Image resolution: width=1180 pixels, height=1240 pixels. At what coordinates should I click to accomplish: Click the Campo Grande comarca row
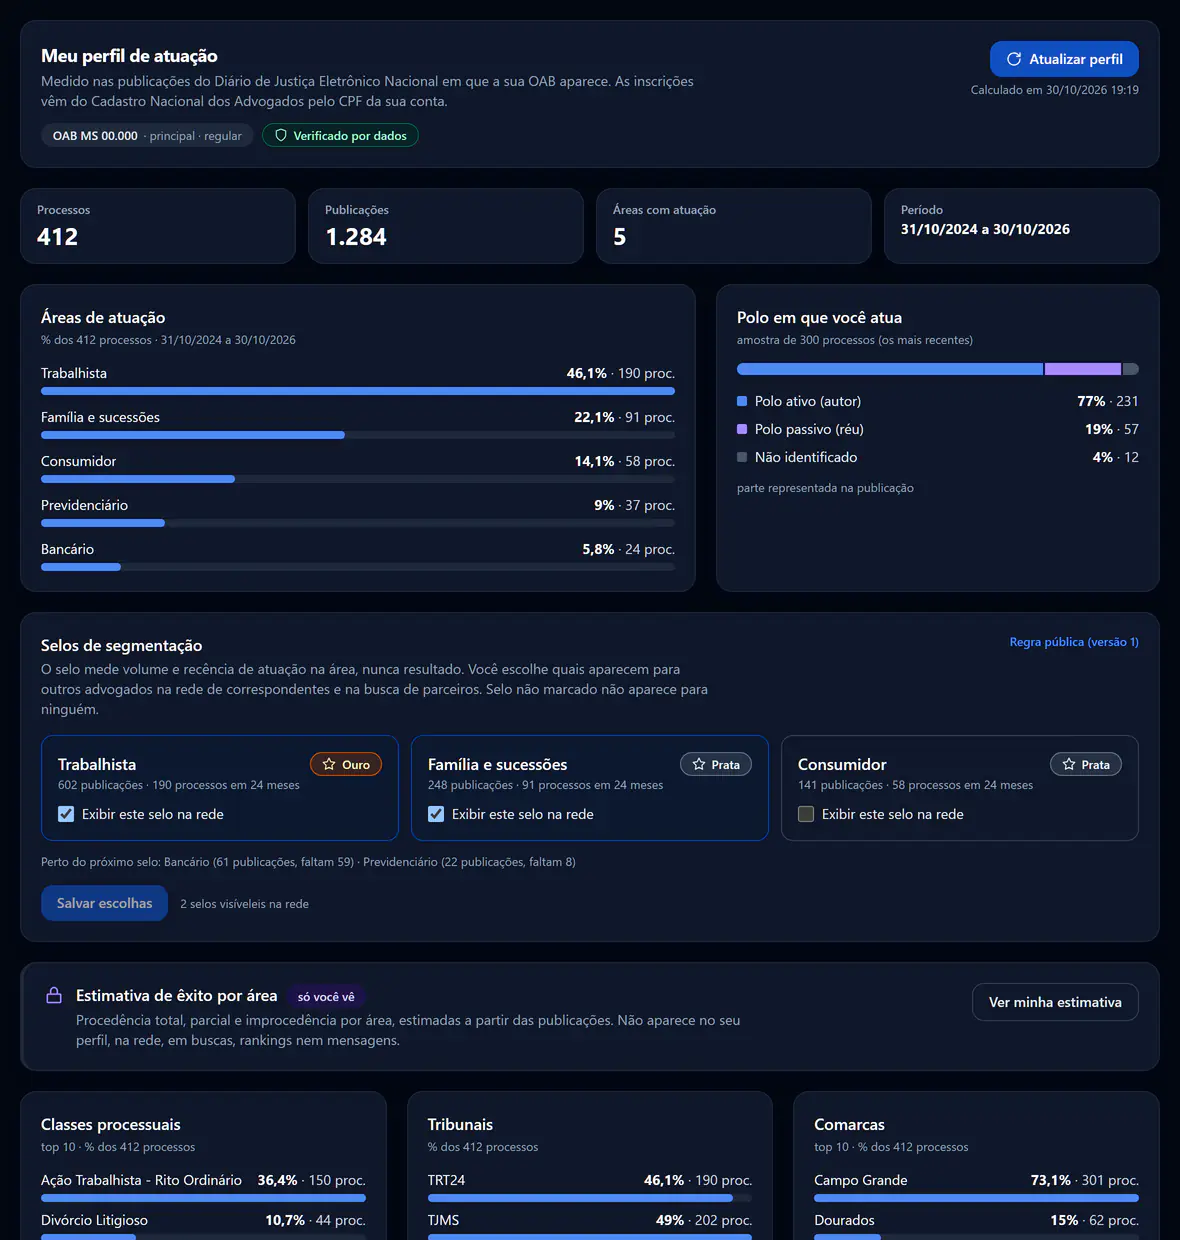coord(976,1187)
